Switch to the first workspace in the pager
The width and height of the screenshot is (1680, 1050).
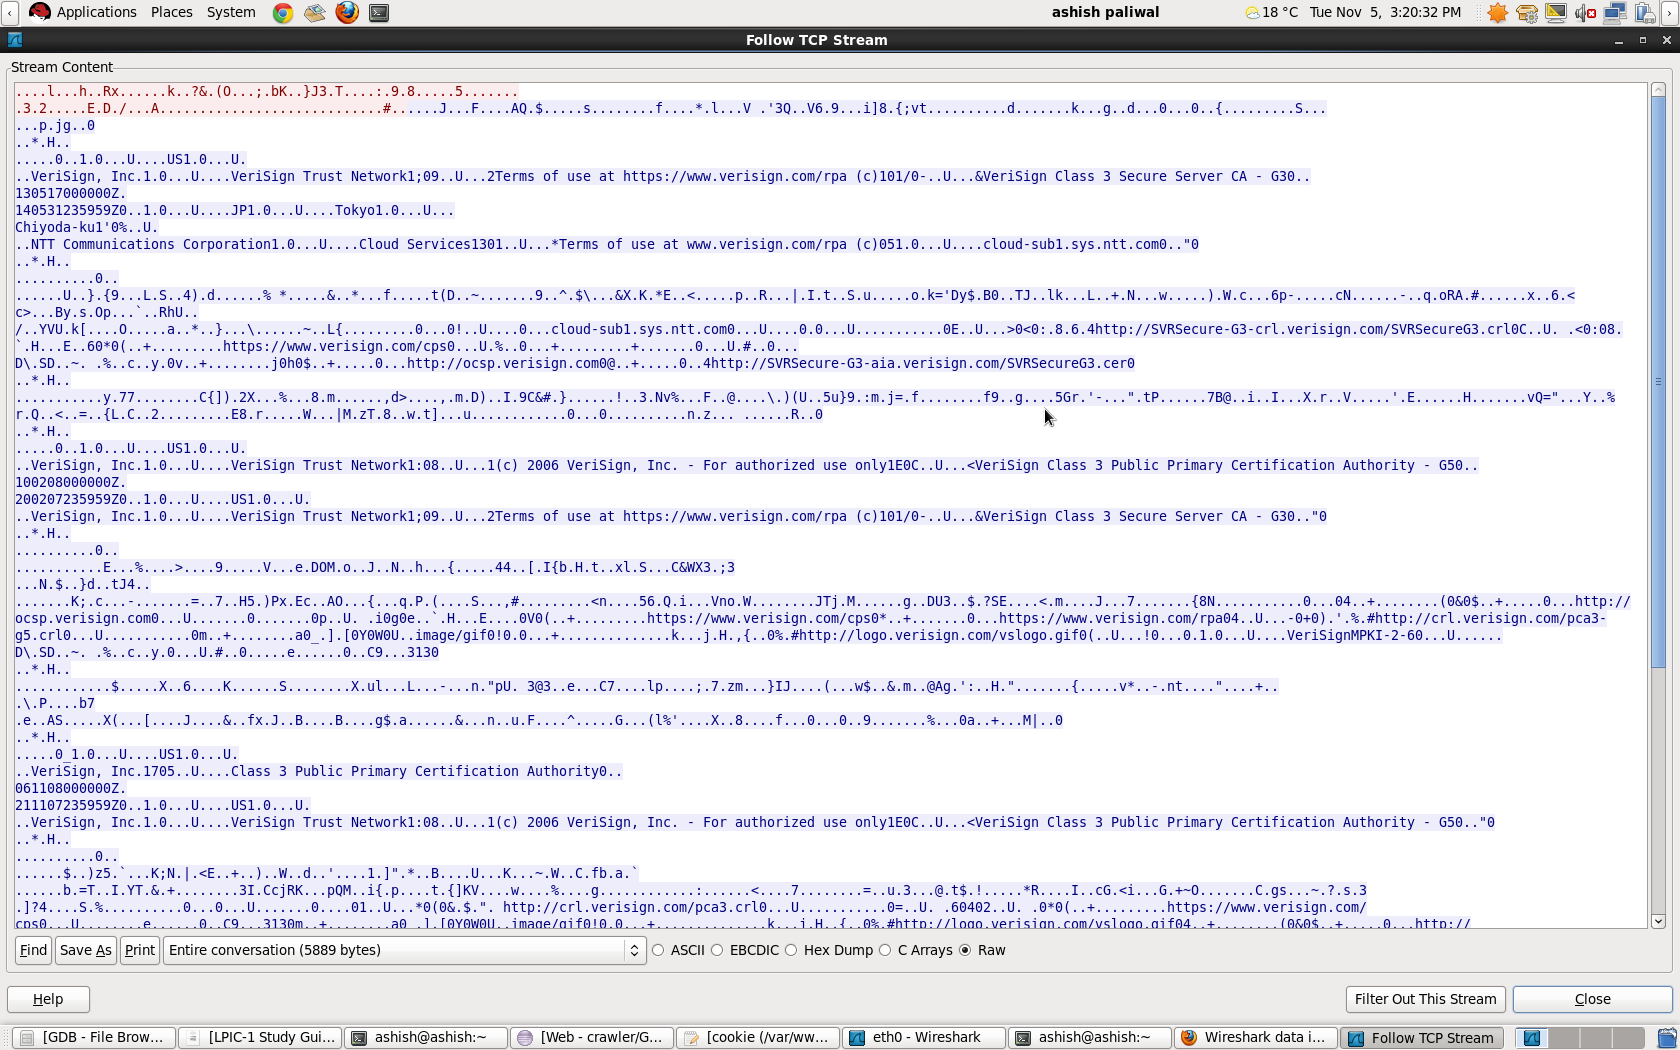pos(1531,1038)
